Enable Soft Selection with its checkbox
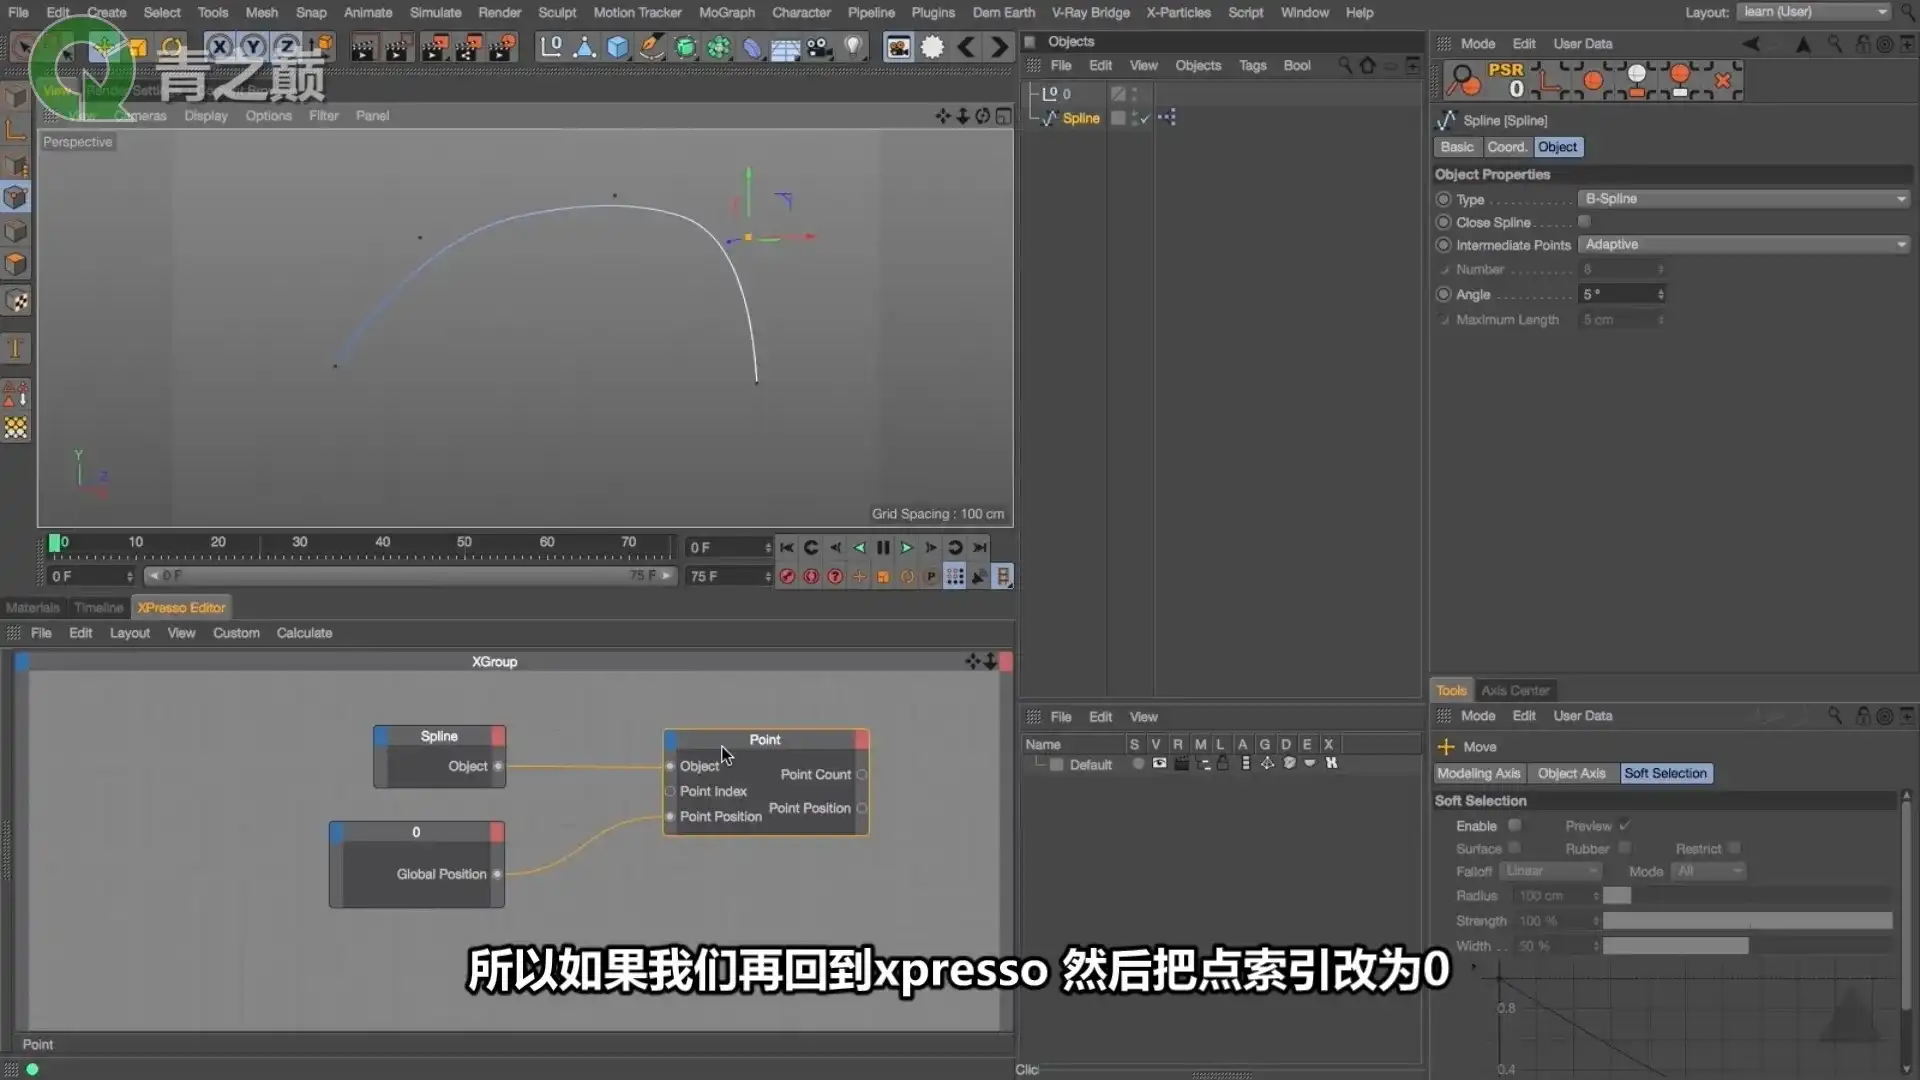The width and height of the screenshot is (1920, 1080). [1515, 825]
